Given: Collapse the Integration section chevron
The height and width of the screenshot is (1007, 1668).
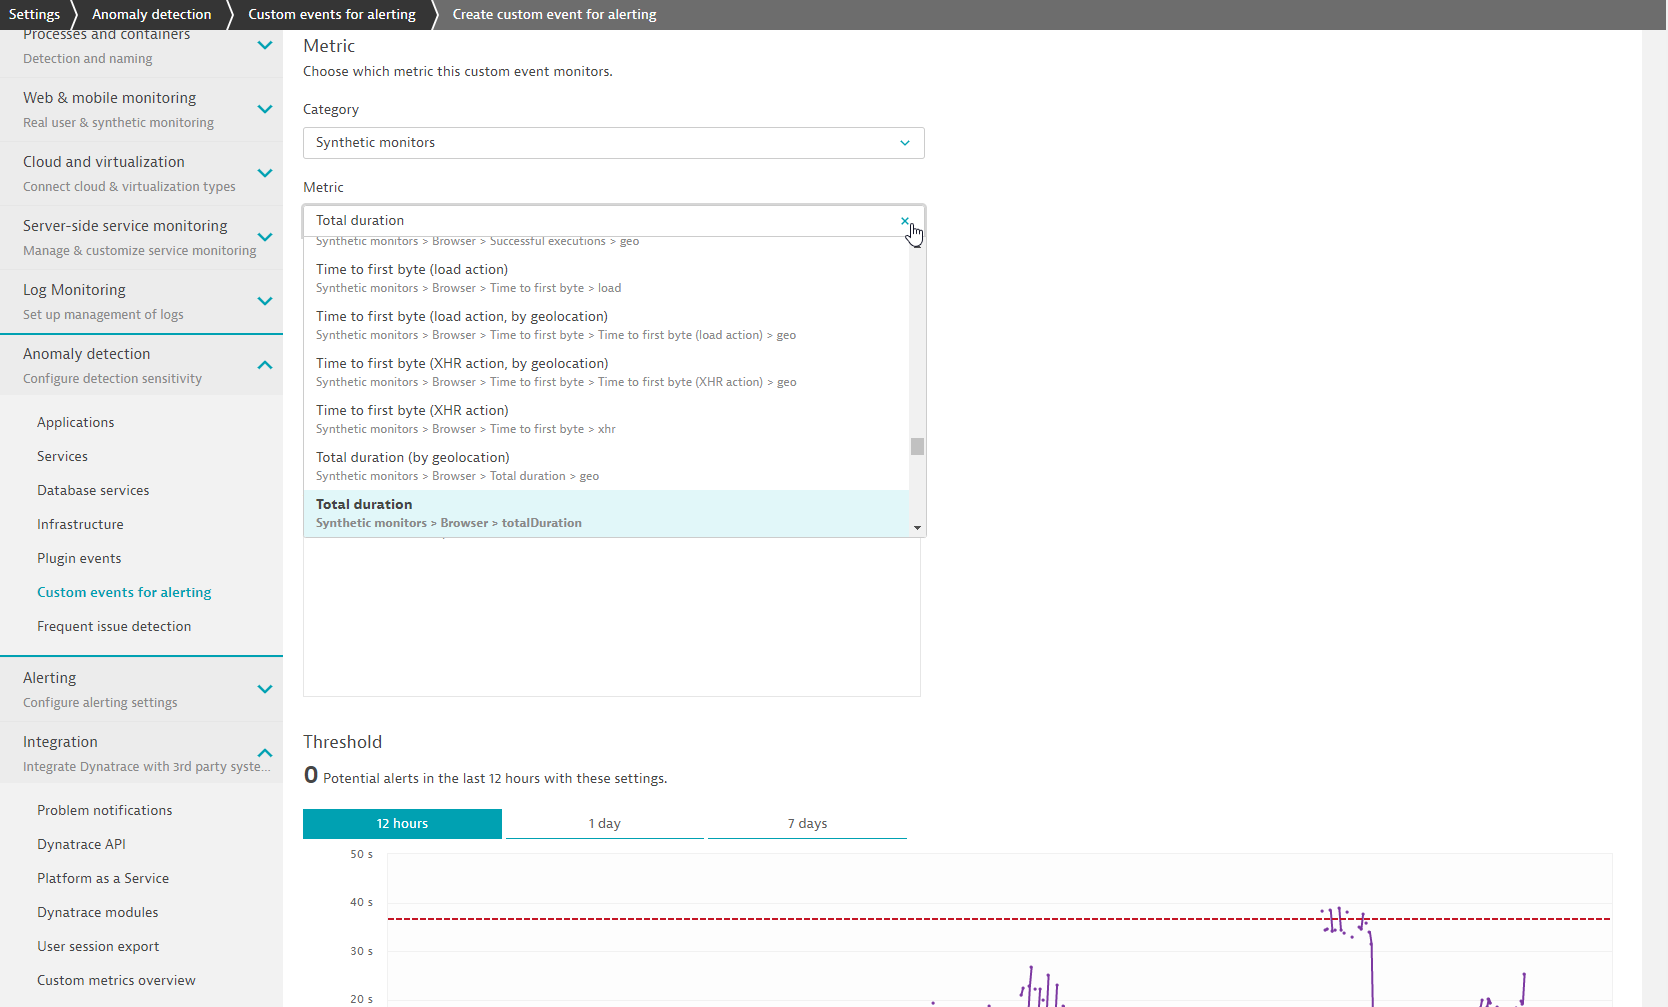Looking at the screenshot, I should pos(264,753).
